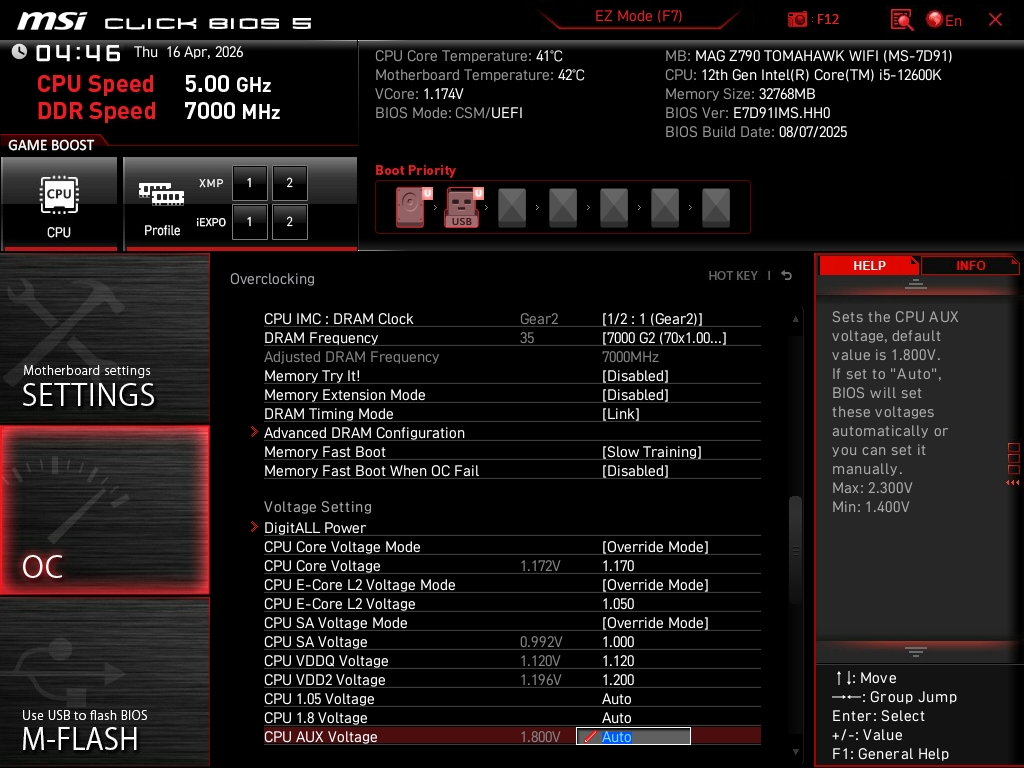Screen dimensions: 1024x768
Task: Switch to EZ Mode (F7)
Action: tap(638, 16)
